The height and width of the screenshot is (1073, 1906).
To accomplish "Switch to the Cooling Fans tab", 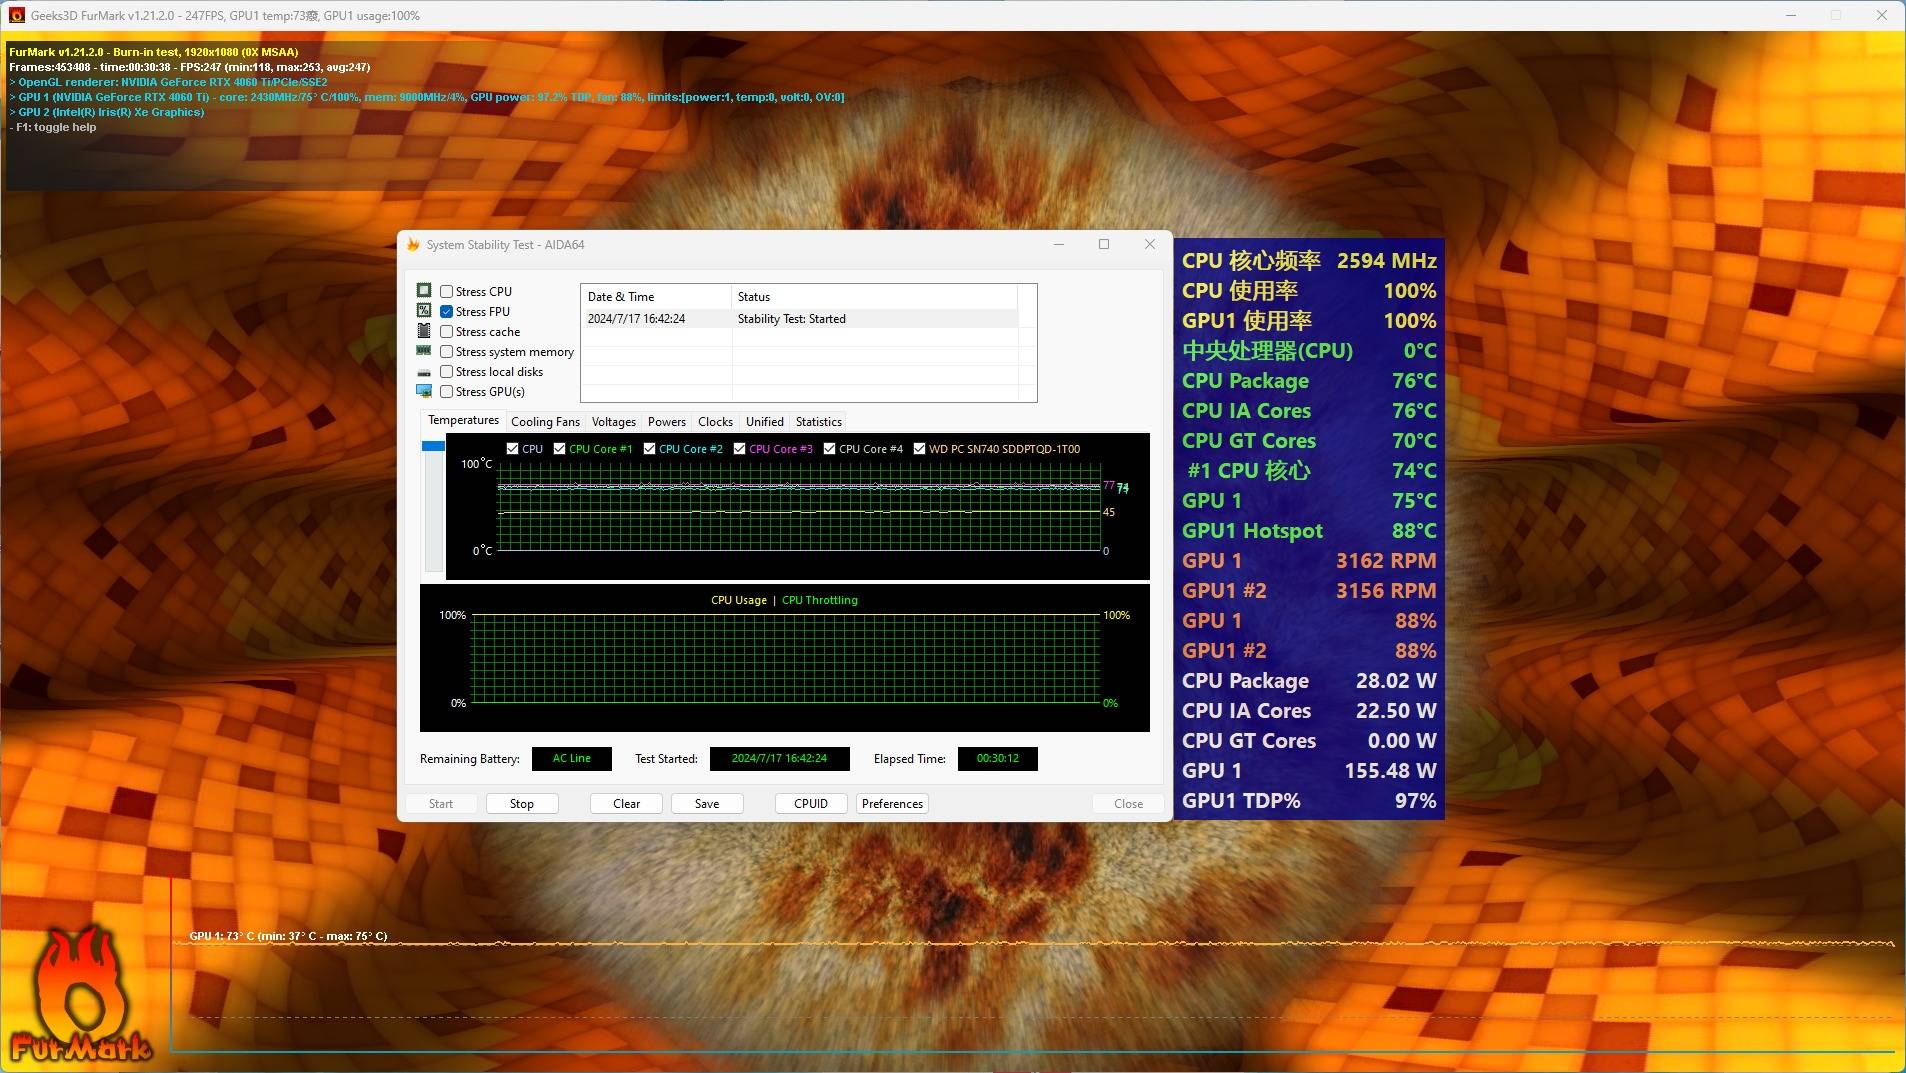I will point(545,422).
